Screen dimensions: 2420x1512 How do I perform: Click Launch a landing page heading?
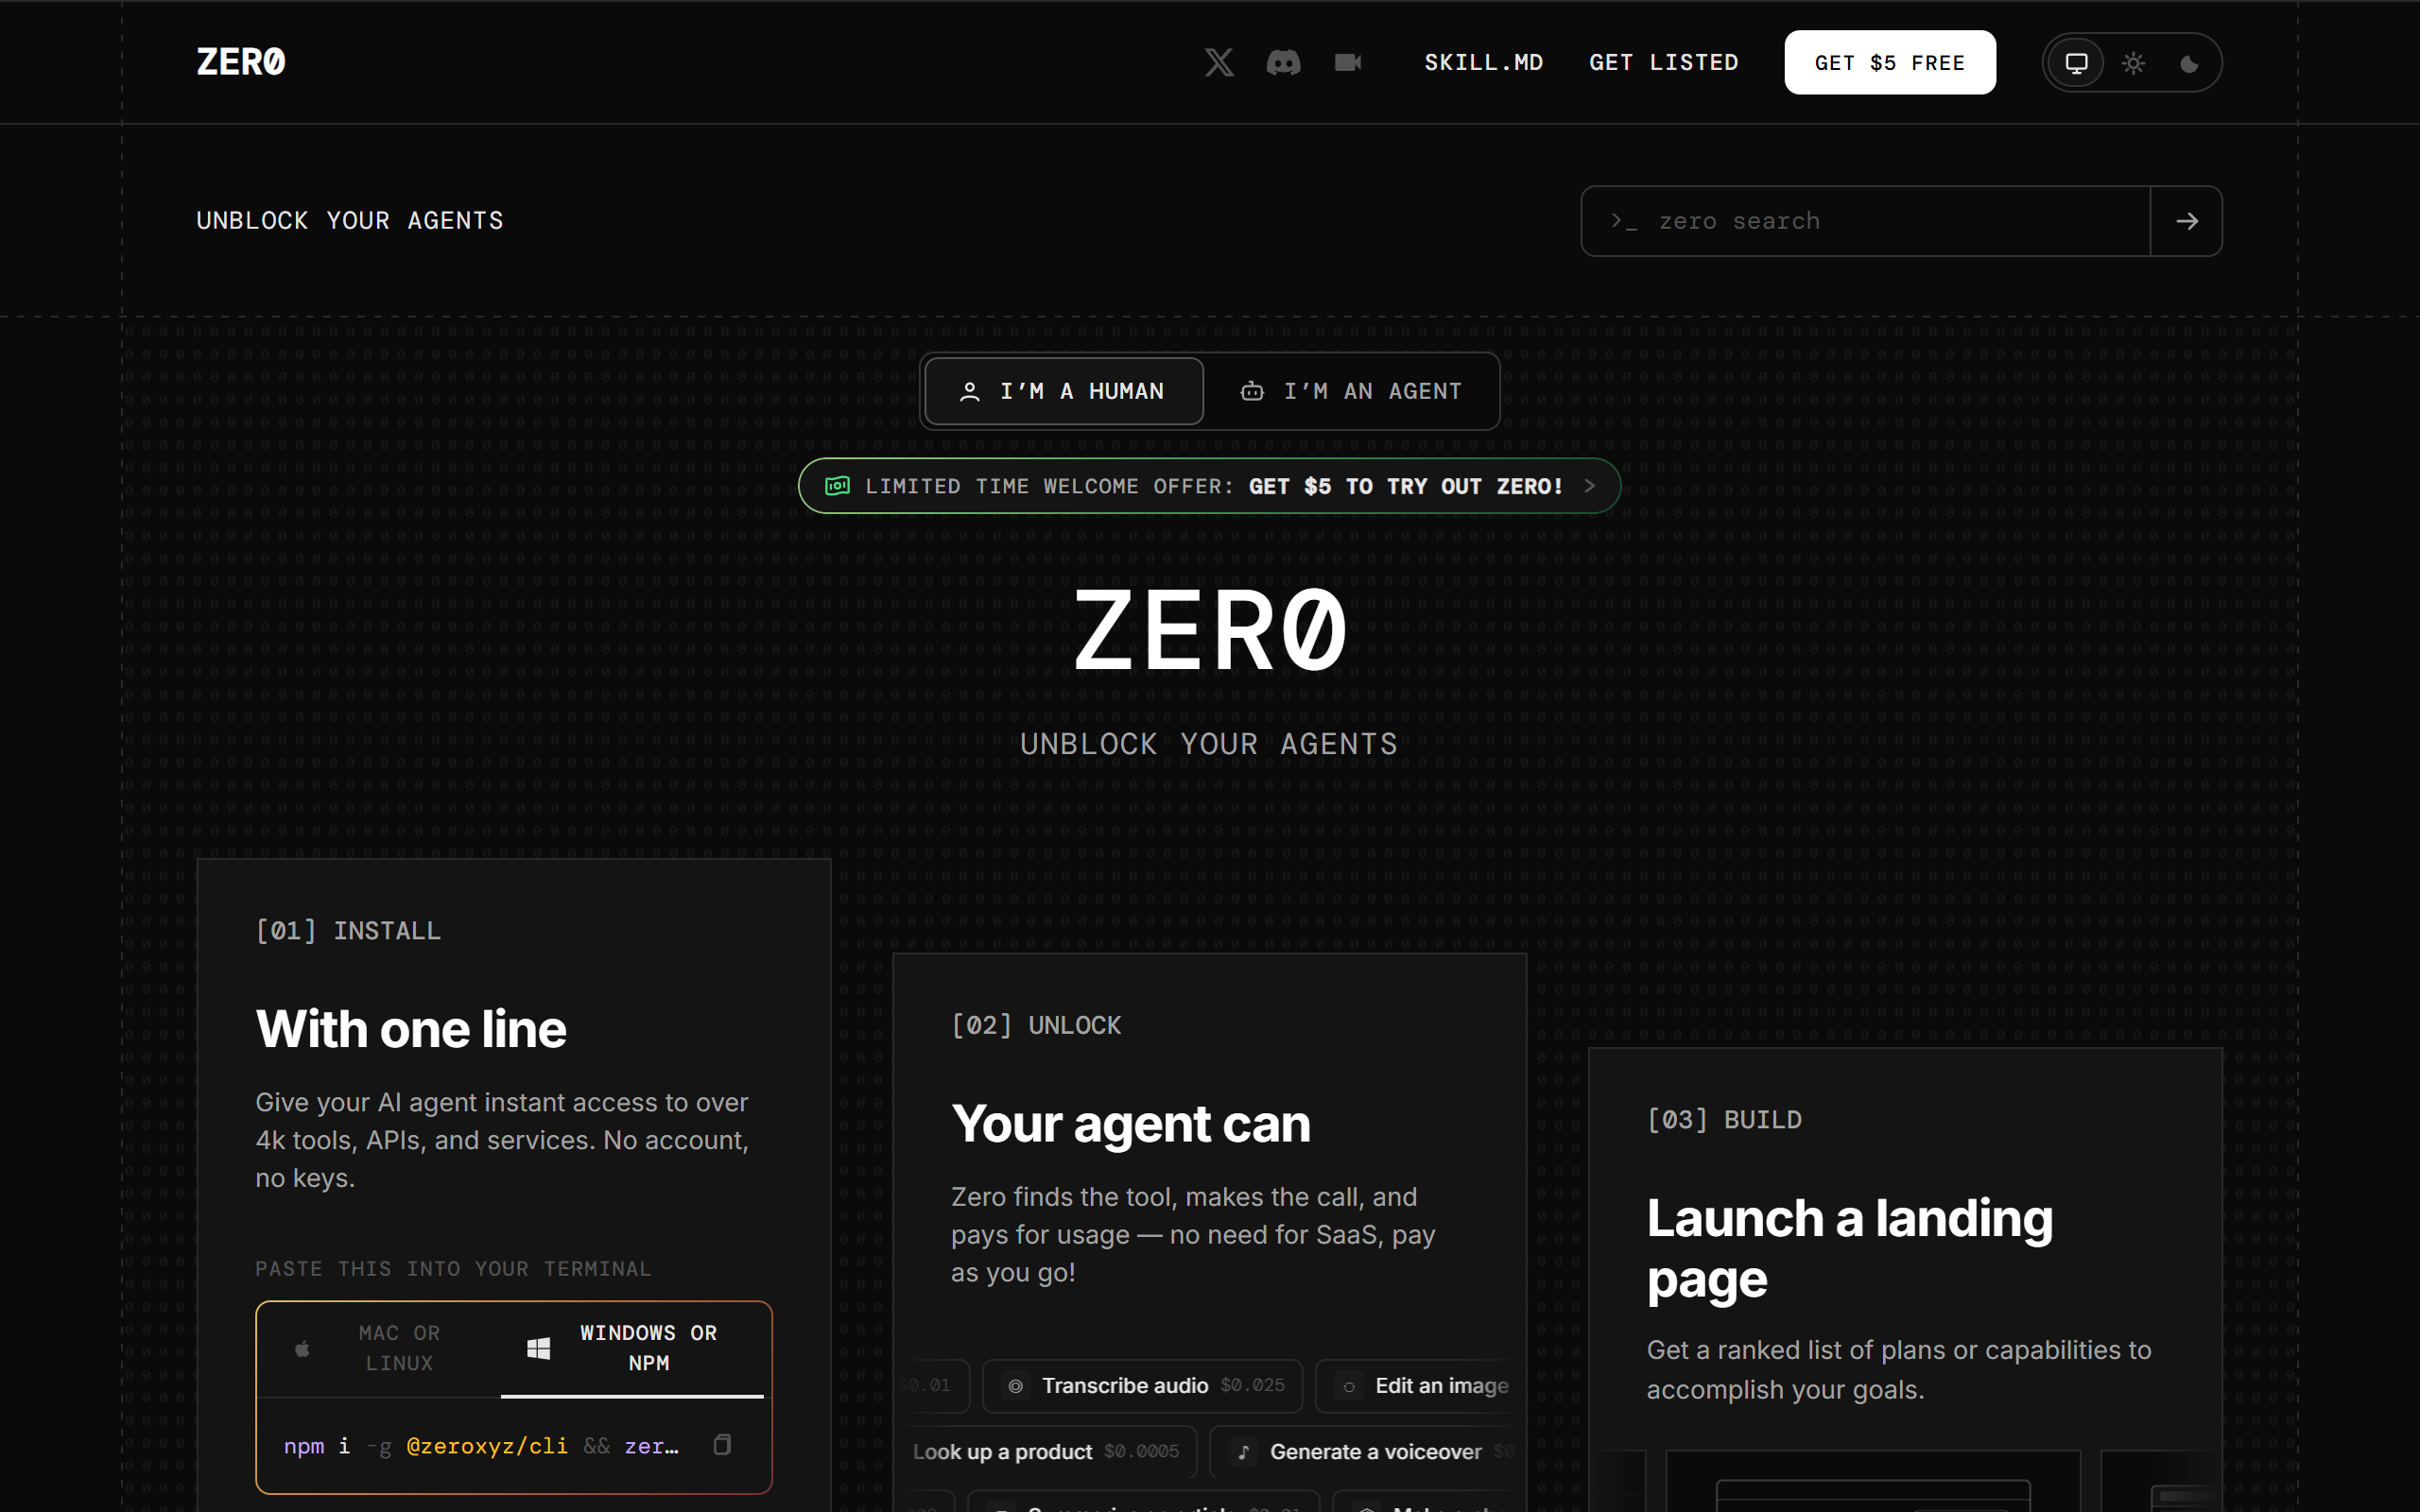tap(1850, 1248)
